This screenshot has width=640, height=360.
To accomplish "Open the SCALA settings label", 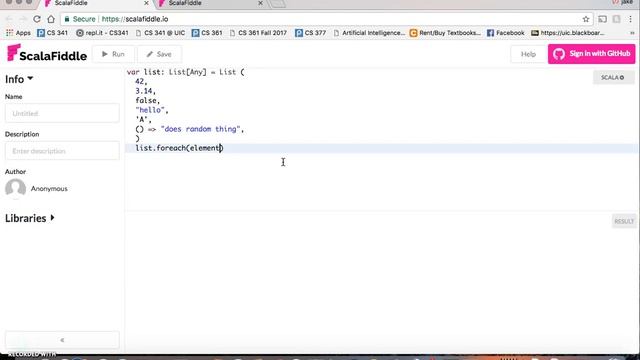I will tap(613, 78).
